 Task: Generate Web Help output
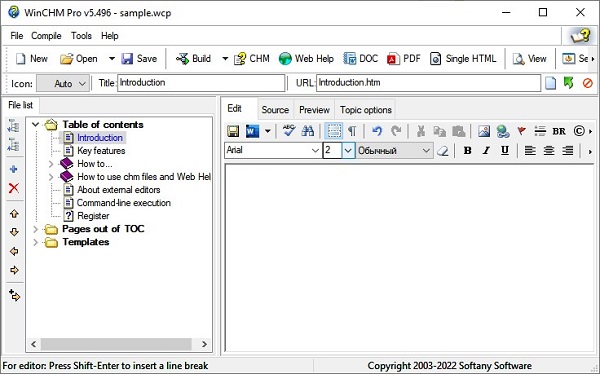(306, 59)
